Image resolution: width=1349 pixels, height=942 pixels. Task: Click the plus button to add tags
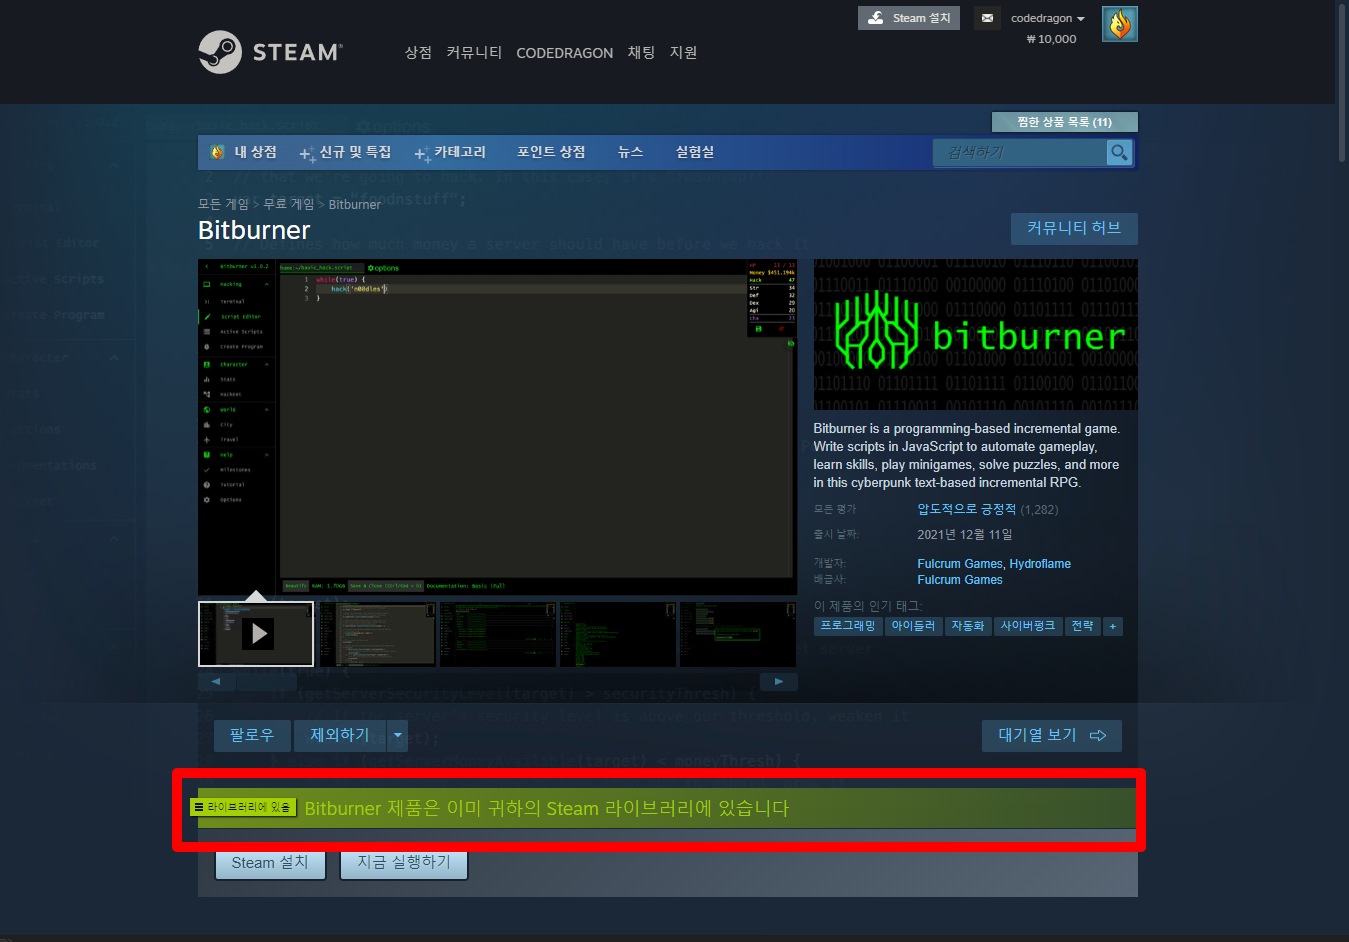coord(1112,626)
